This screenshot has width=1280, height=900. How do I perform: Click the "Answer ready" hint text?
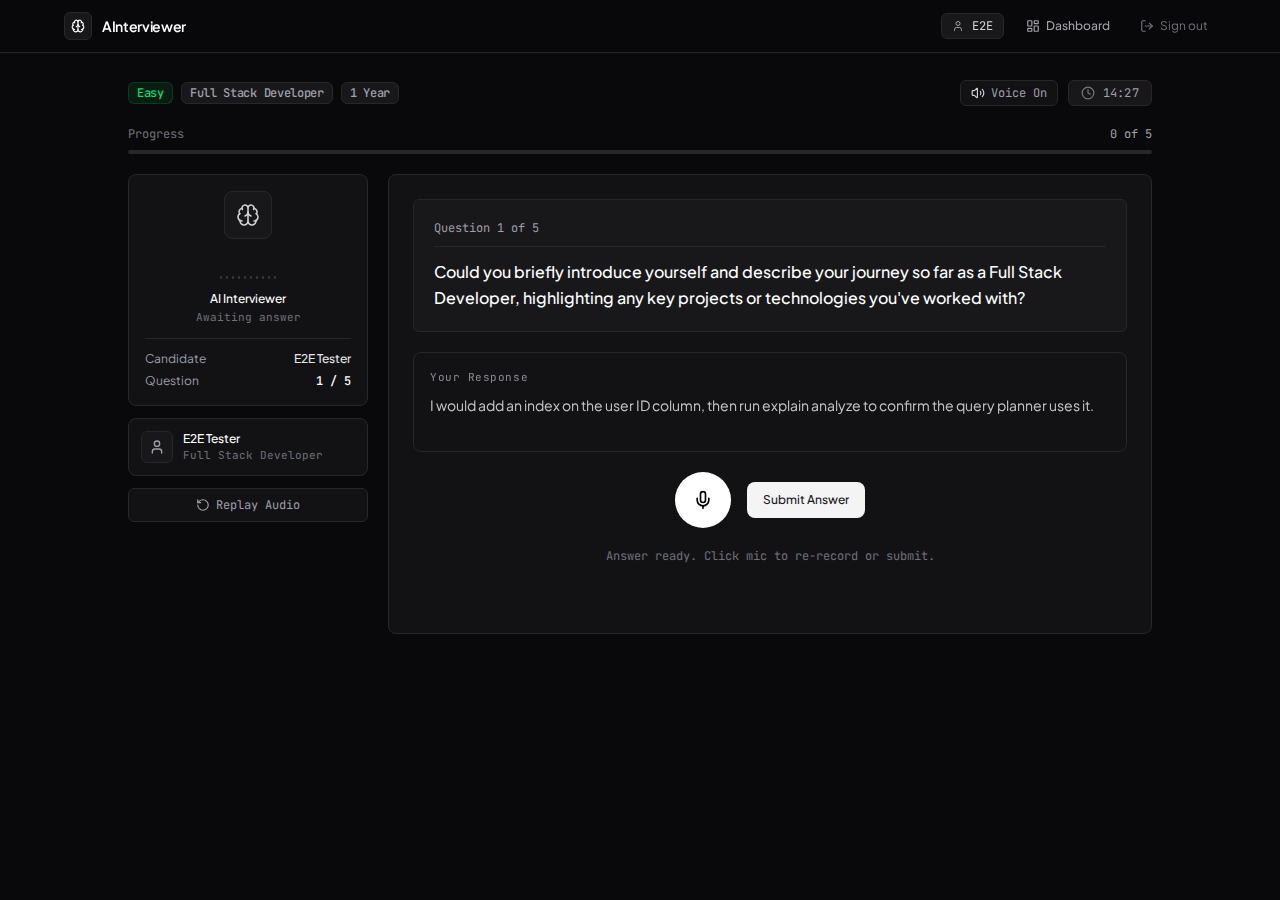(x=770, y=556)
